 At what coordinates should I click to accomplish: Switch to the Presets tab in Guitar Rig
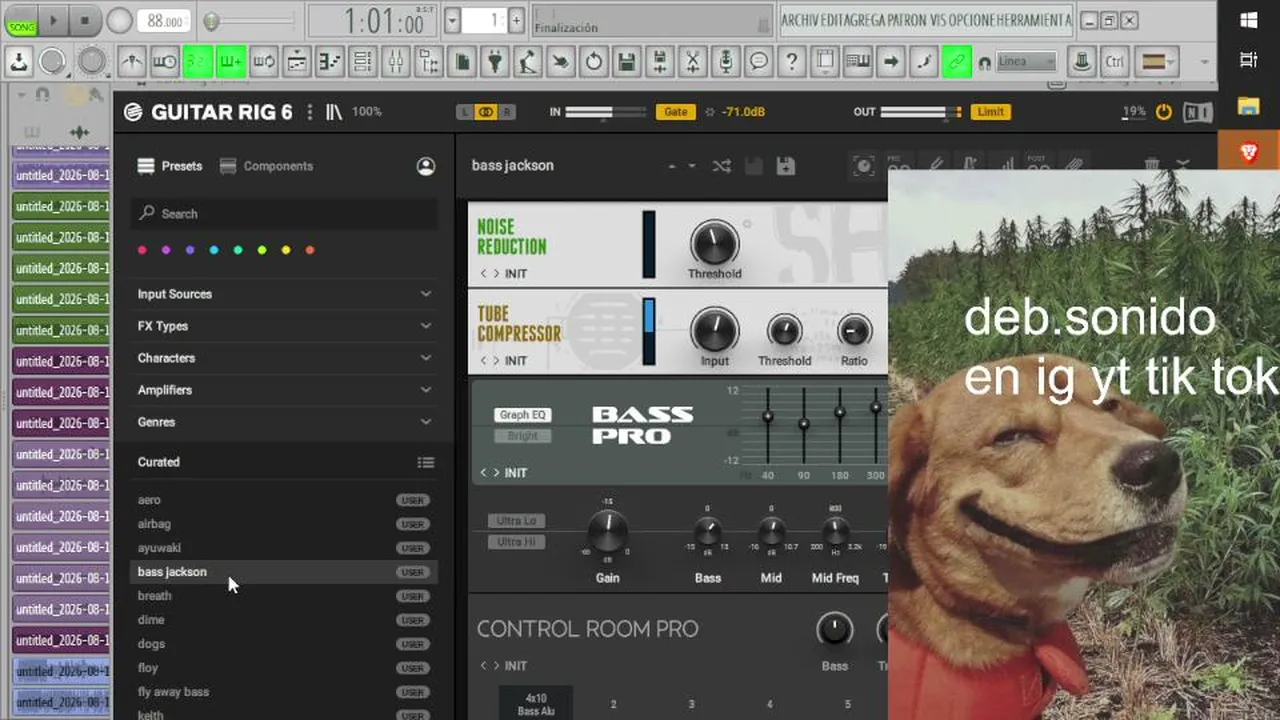[x=170, y=166]
